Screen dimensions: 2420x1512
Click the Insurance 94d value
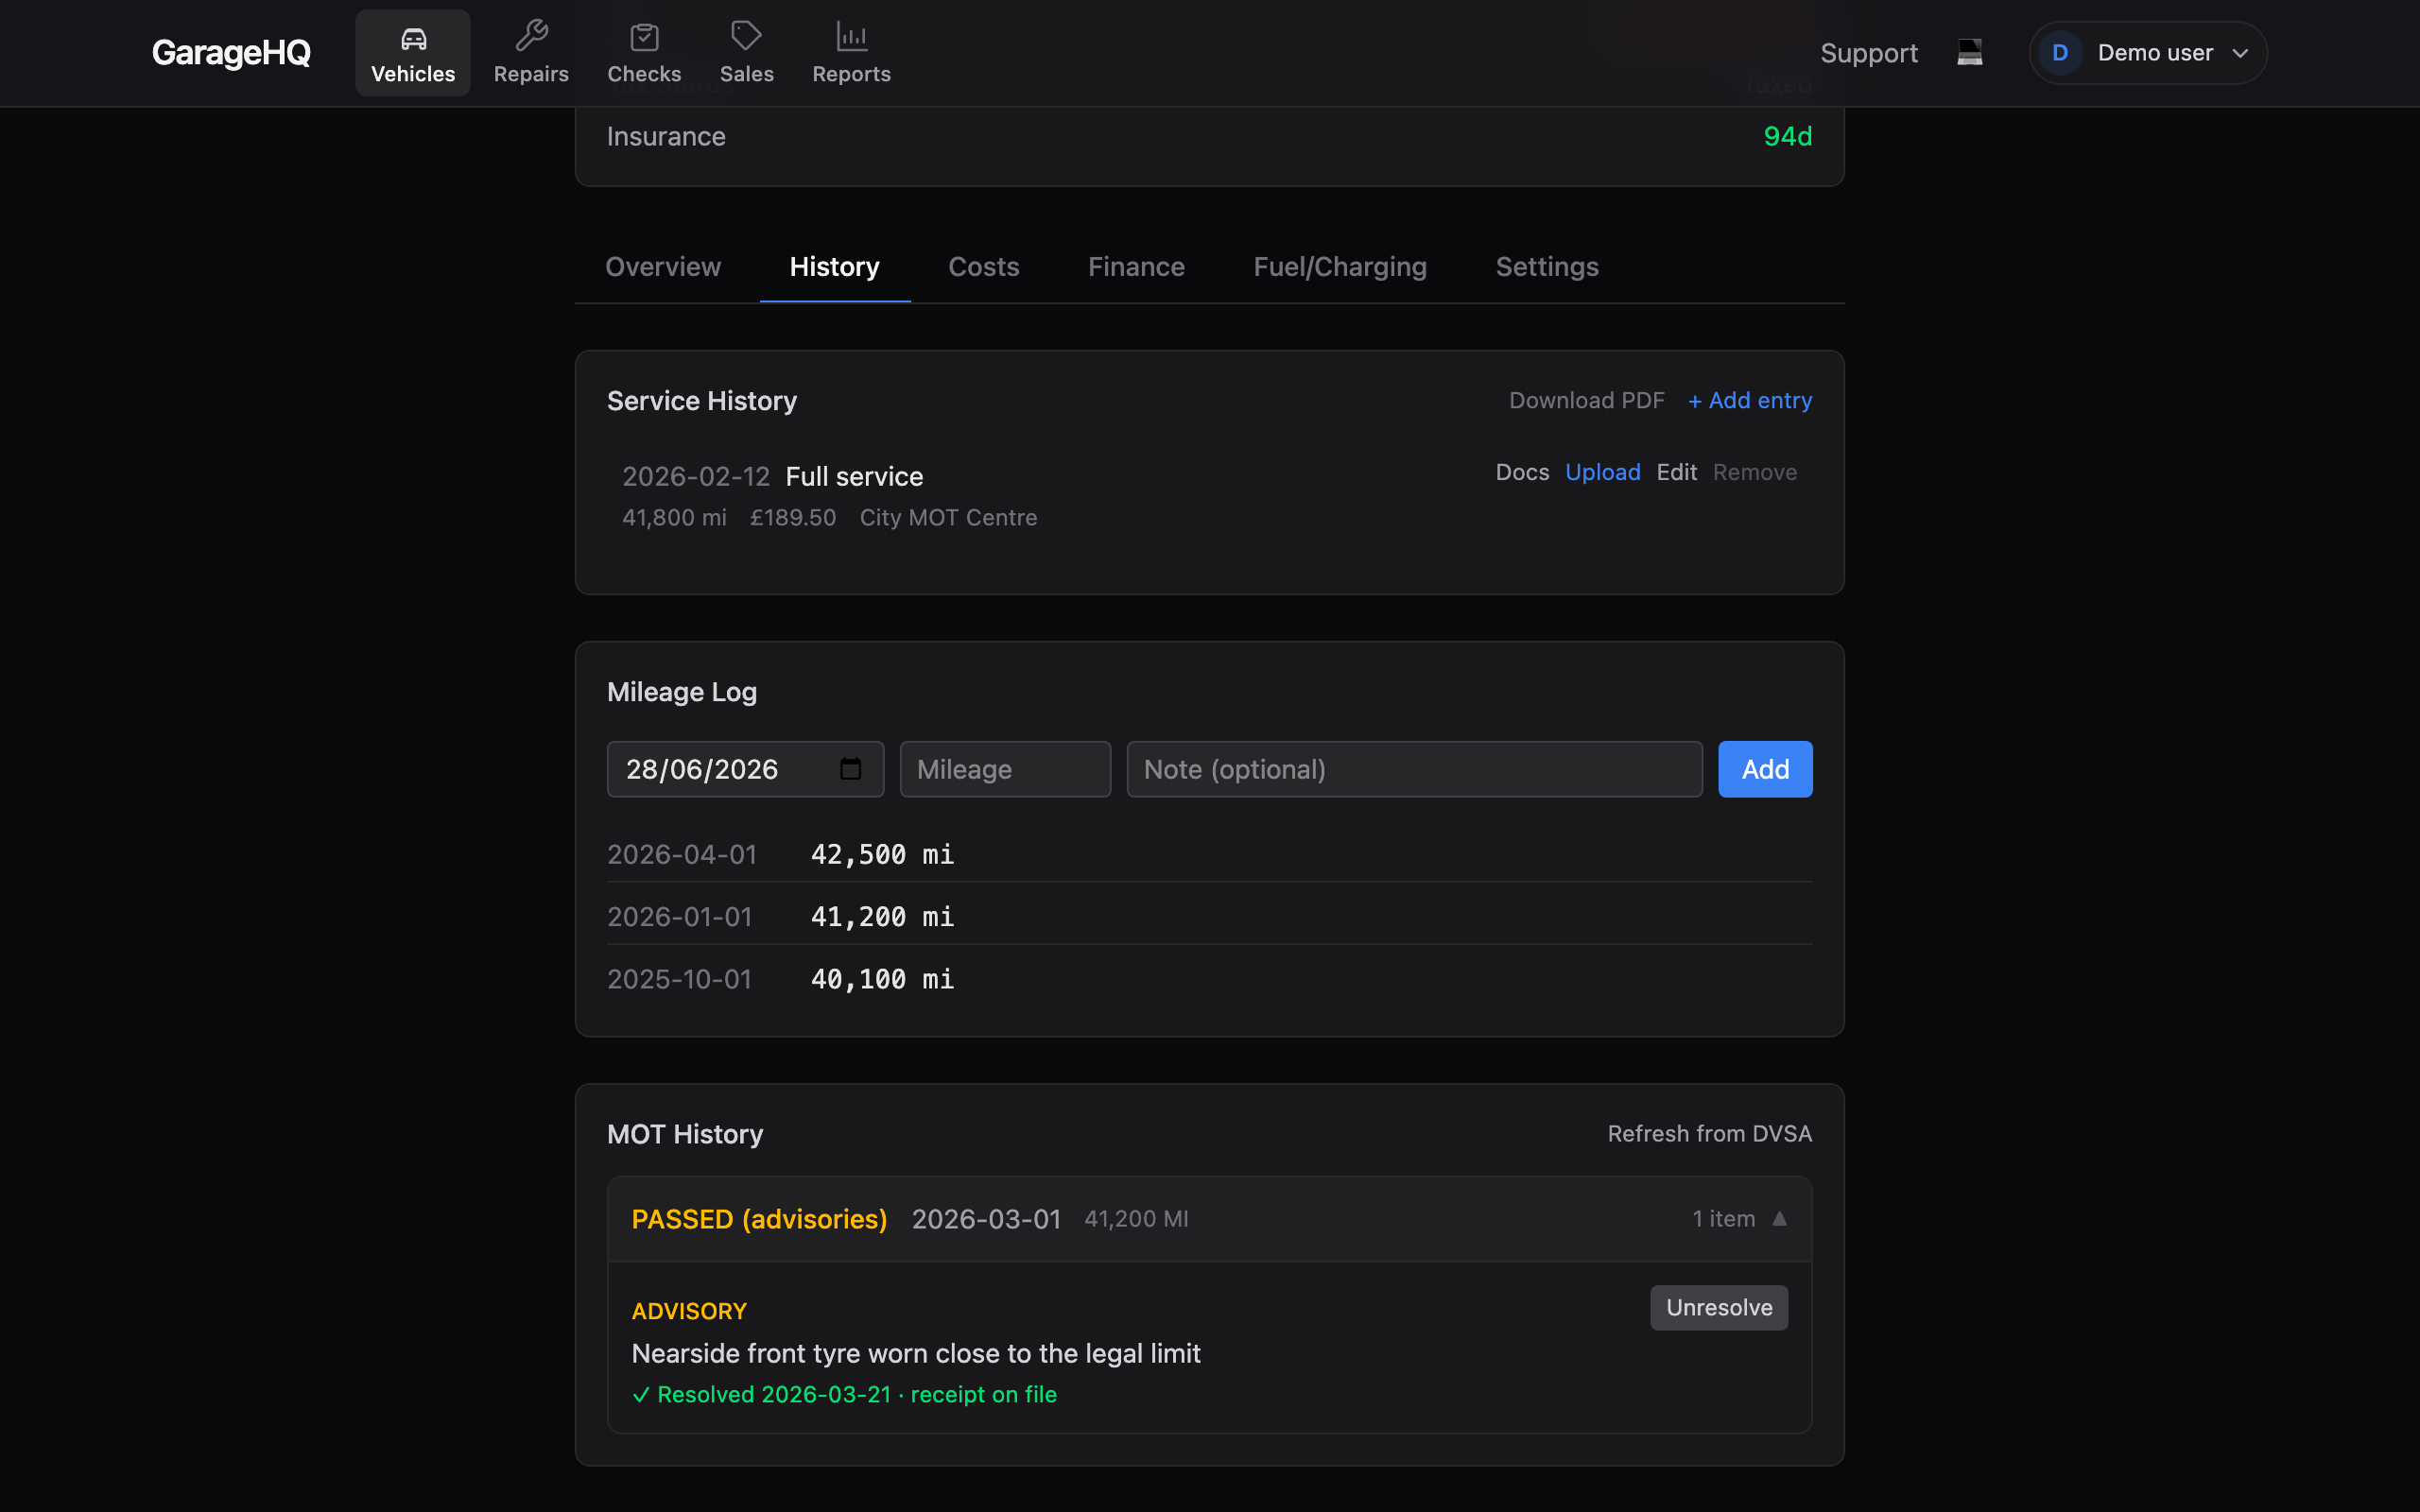pyautogui.click(x=1787, y=136)
